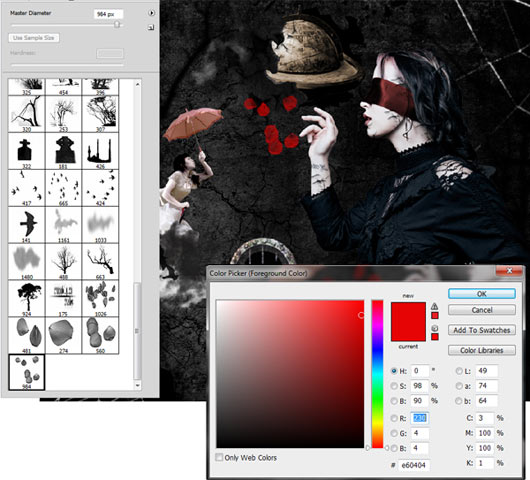The height and width of the screenshot is (480, 530).
Task: Click the S saturation value field
Action: pyautogui.click(x=419, y=386)
